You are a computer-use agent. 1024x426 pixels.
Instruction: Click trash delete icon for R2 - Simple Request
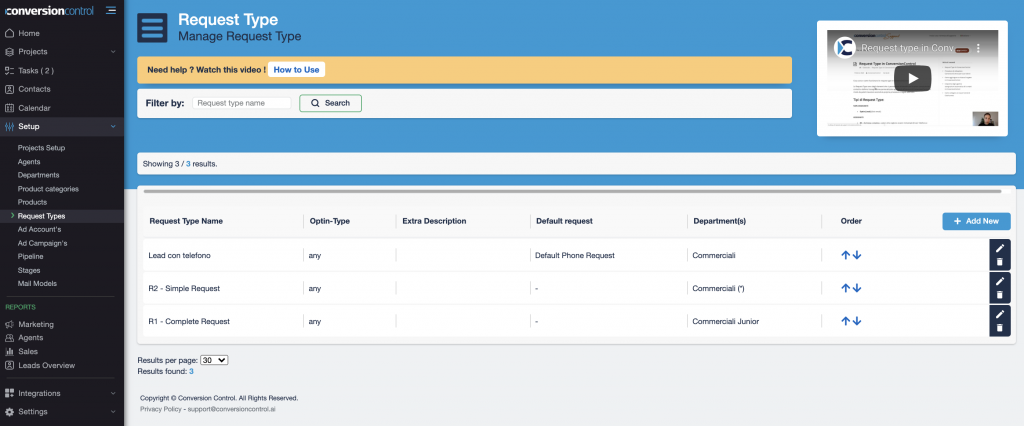click(x=999, y=296)
